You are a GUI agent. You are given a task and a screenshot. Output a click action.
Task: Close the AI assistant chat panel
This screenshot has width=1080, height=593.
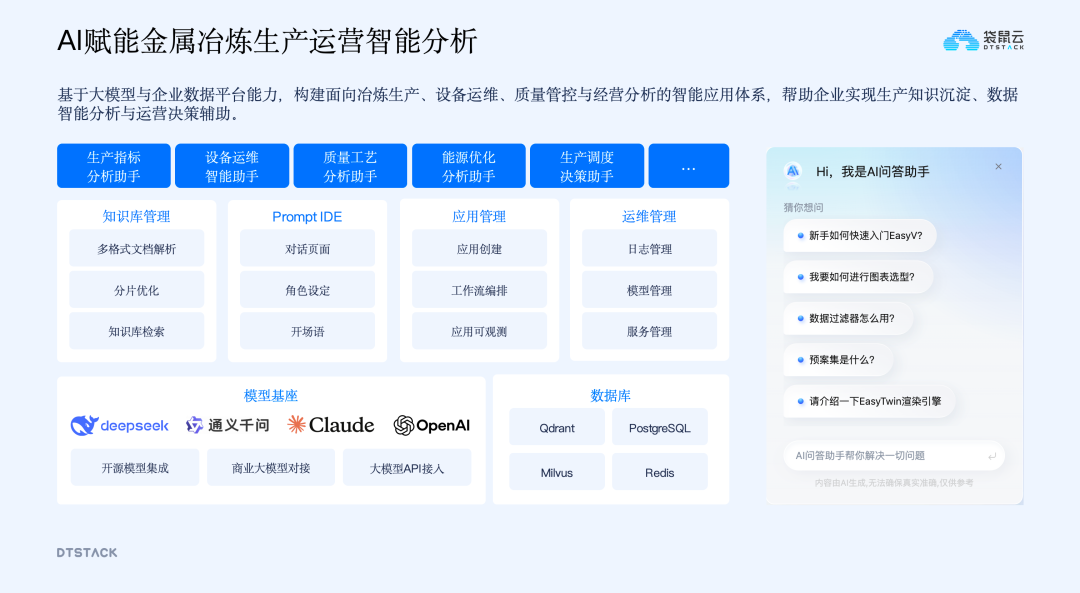pyautogui.click(x=998, y=167)
